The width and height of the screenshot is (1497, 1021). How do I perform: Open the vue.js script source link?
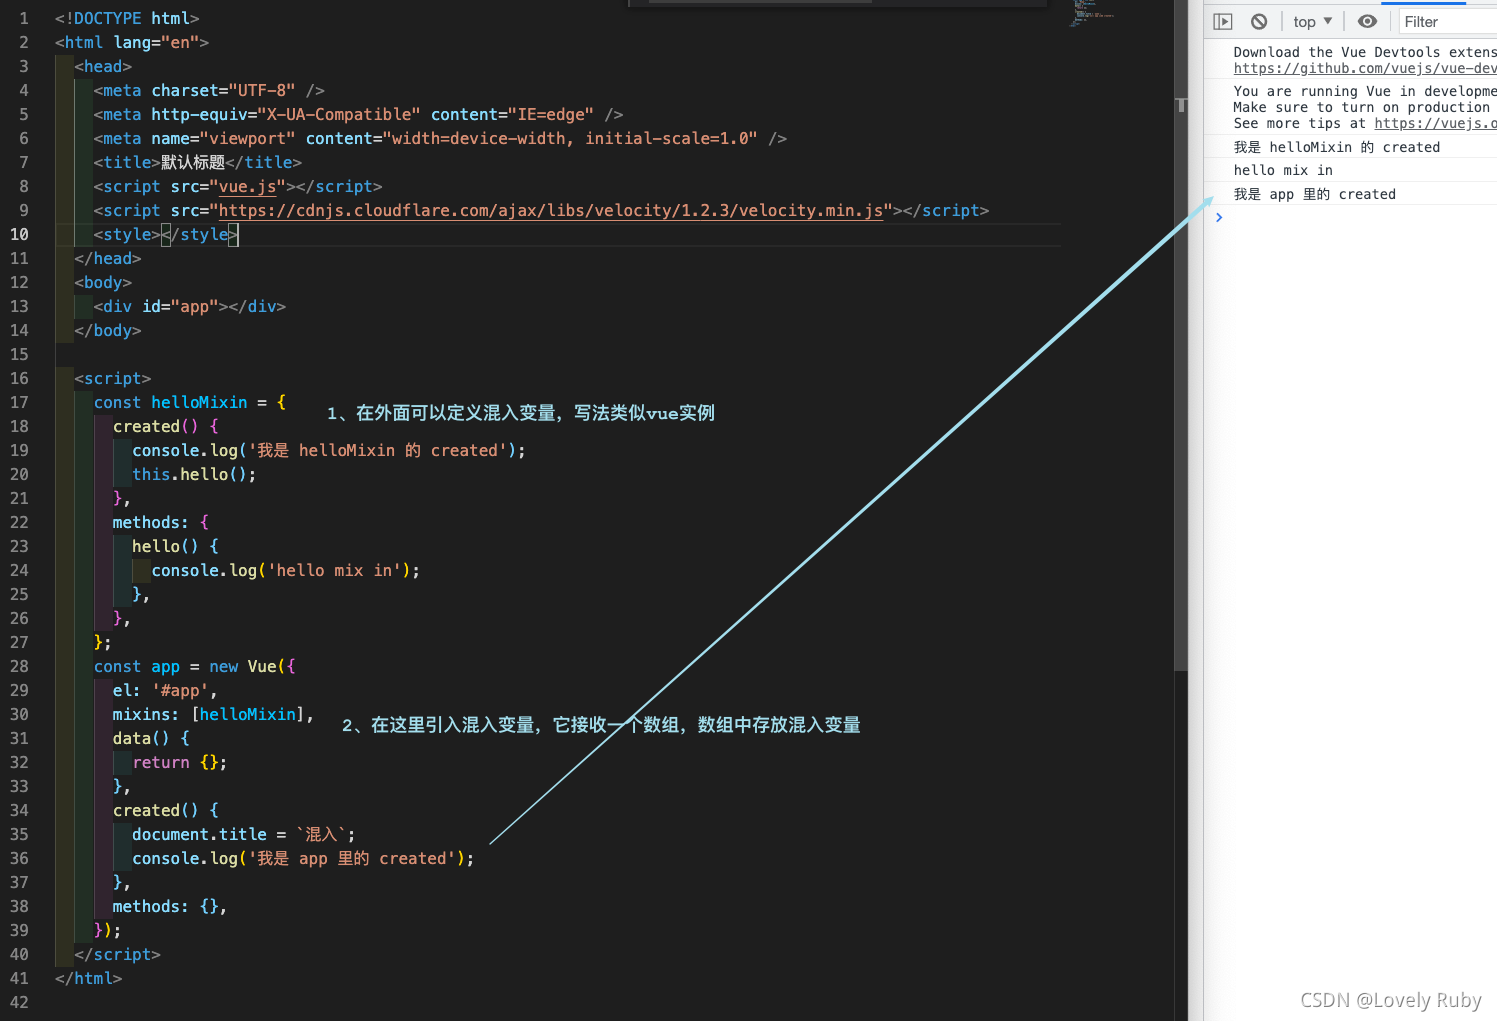pyautogui.click(x=247, y=186)
